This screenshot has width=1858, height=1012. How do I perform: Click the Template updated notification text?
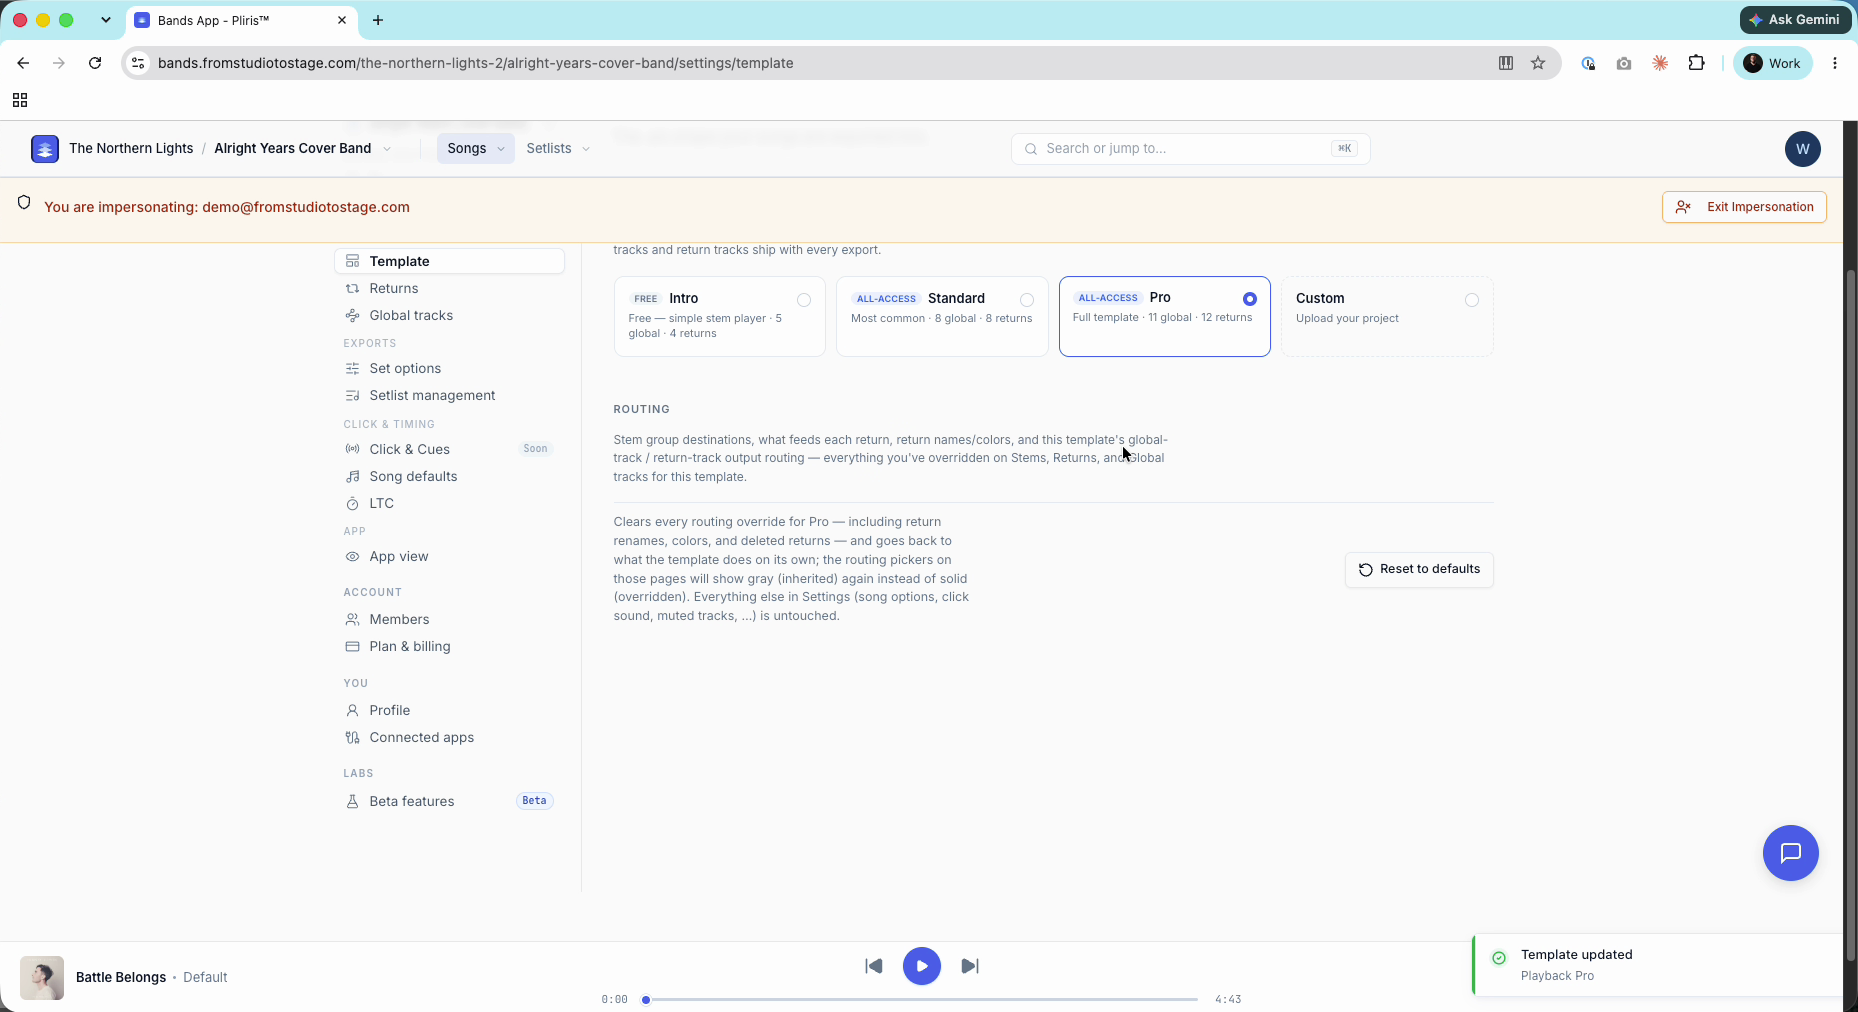1576,955
